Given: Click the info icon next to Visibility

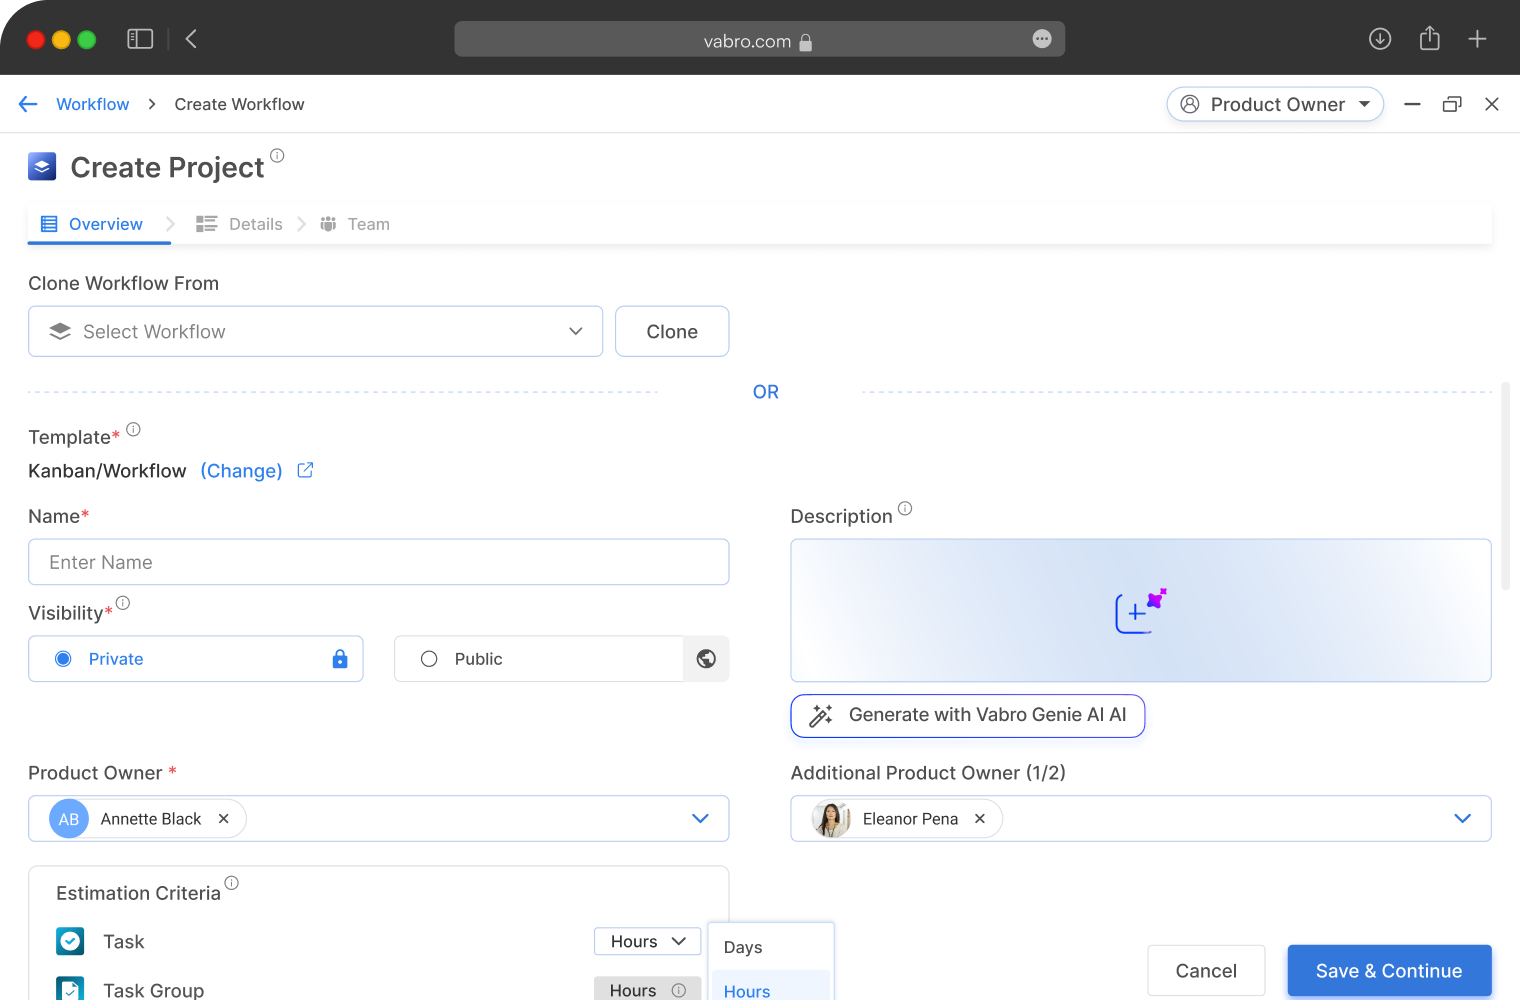Looking at the screenshot, I should 123,603.
